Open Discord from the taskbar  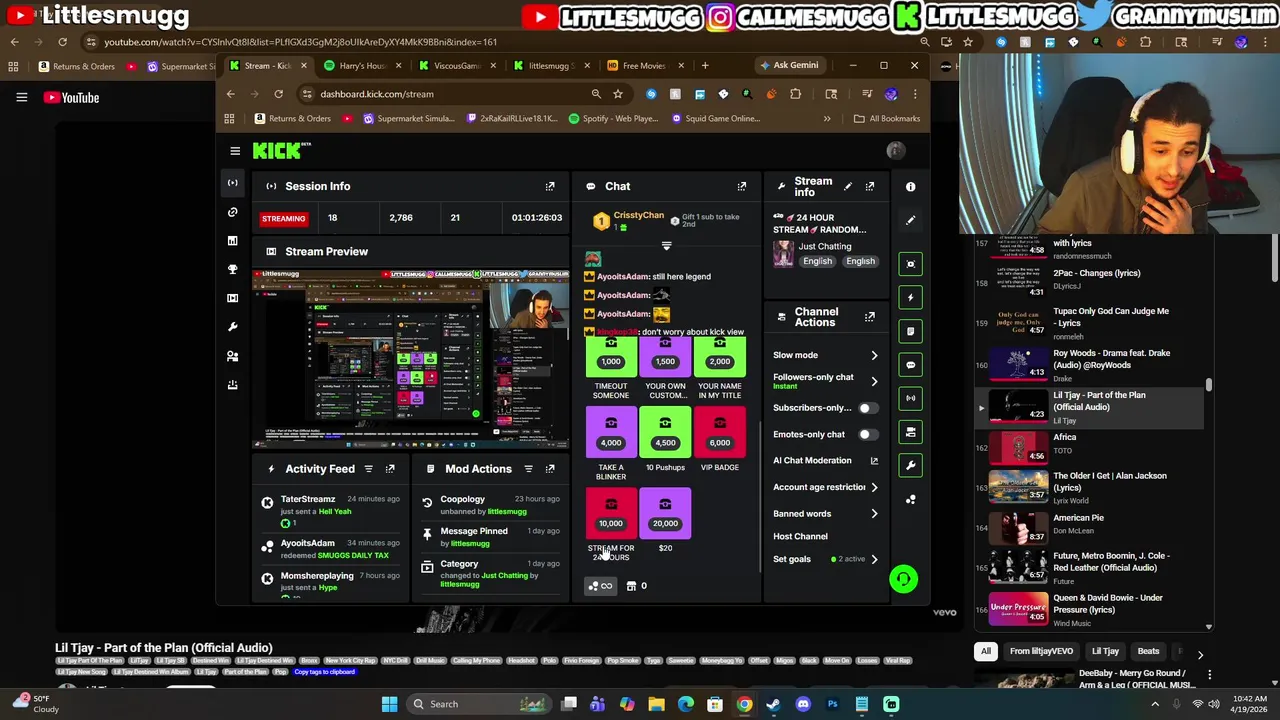click(x=803, y=704)
